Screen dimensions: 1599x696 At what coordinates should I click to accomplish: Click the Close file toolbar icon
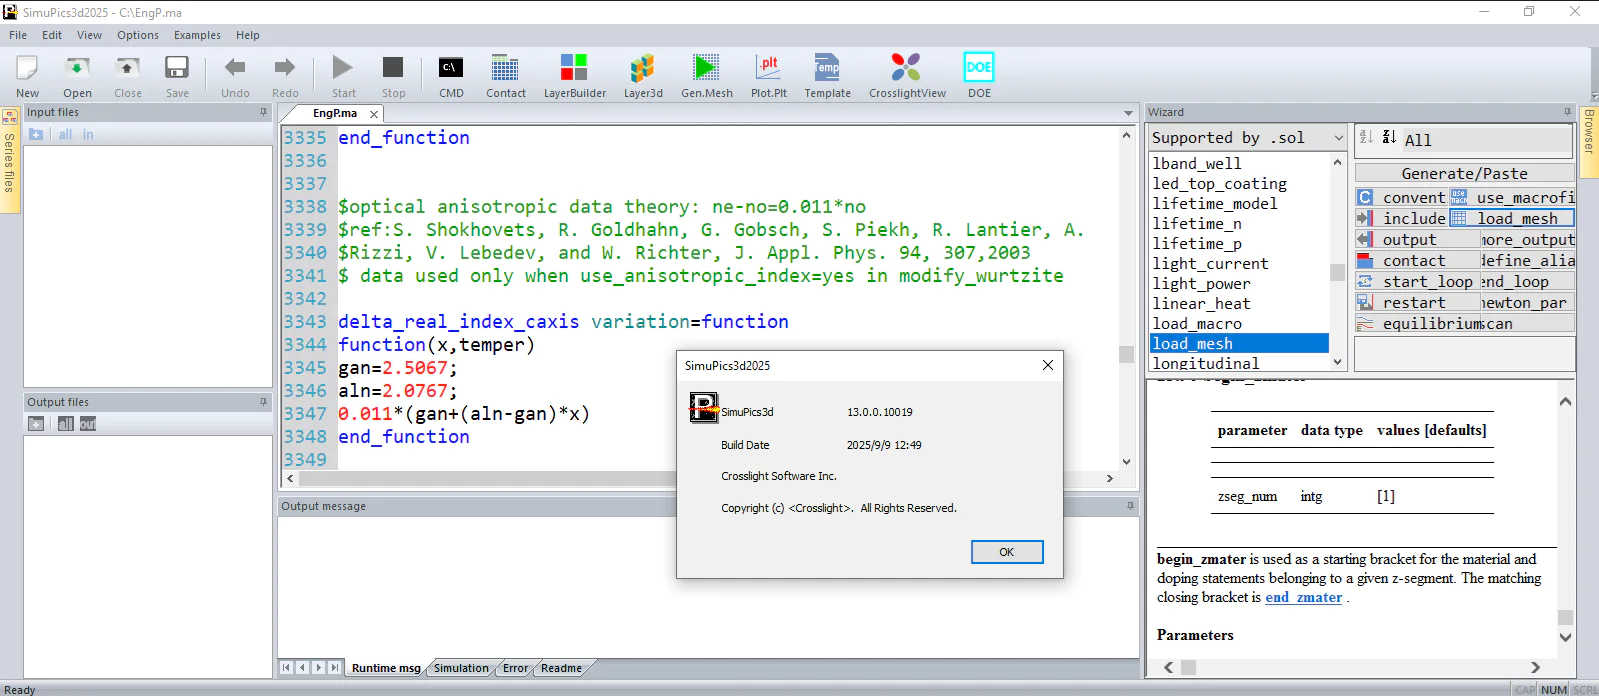pyautogui.click(x=127, y=76)
